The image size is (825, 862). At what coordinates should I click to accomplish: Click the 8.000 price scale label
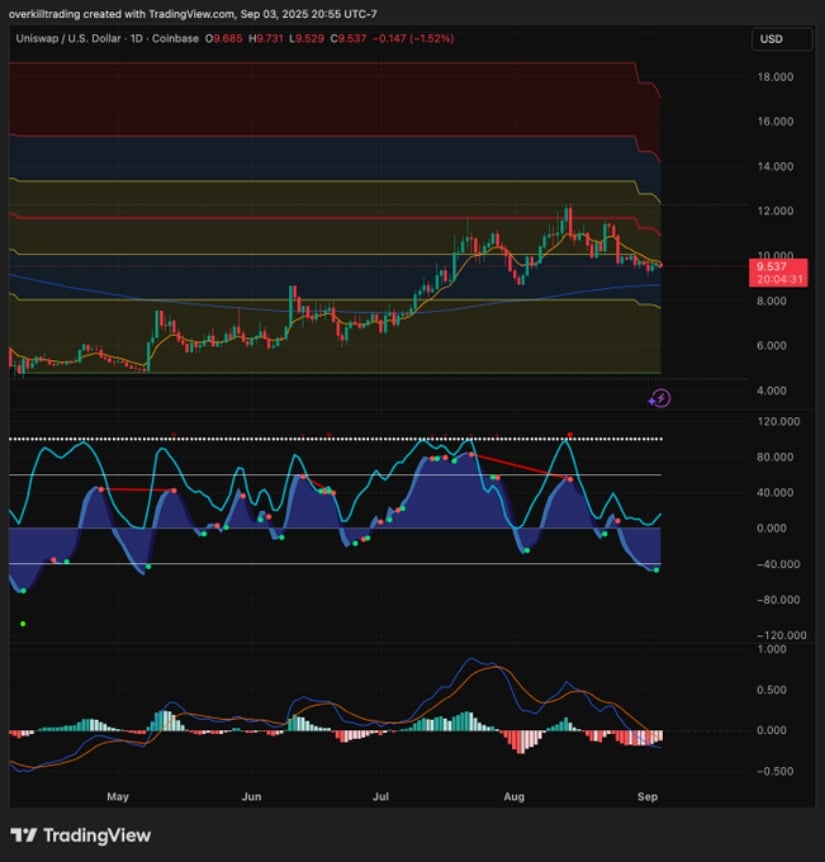tap(772, 301)
